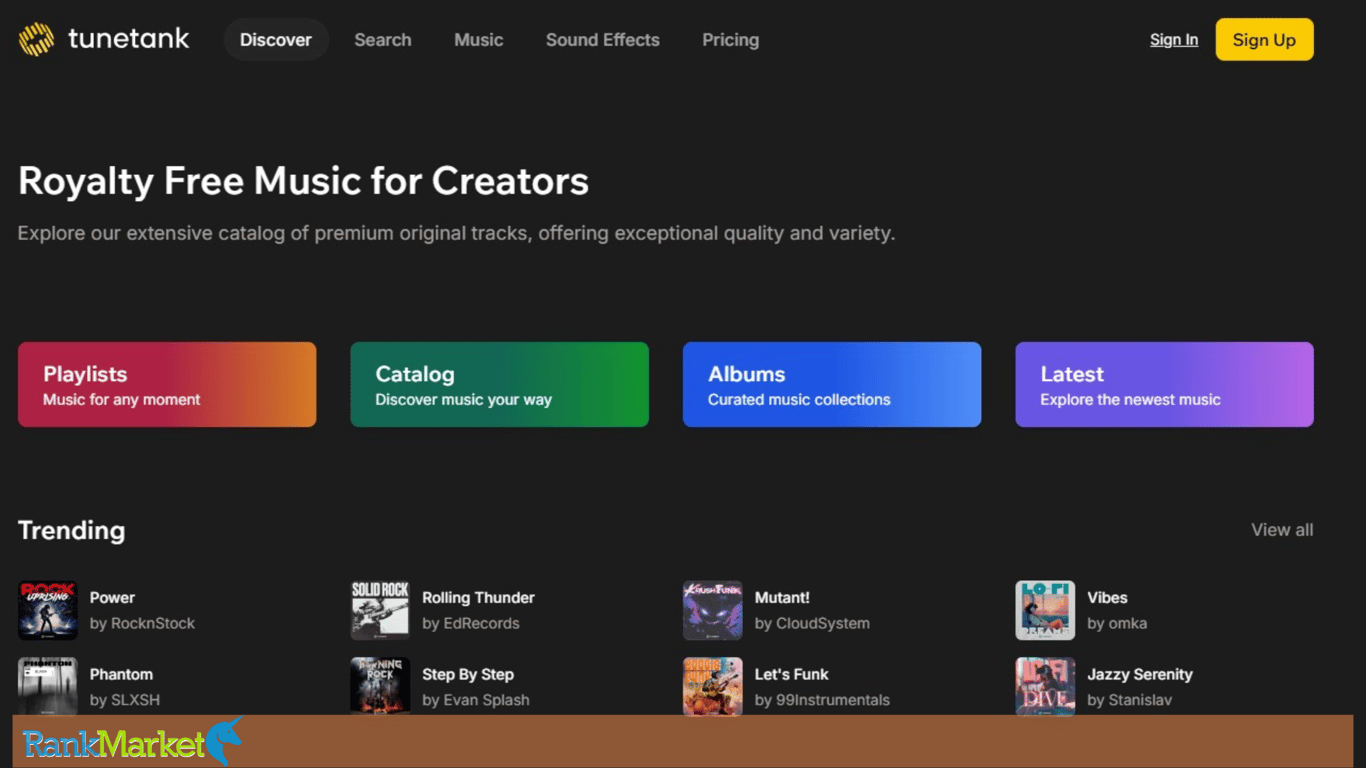Click the Mutant! track cover thumbnail
This screenshot has height=768, width=1366.
tap(713, 610)
